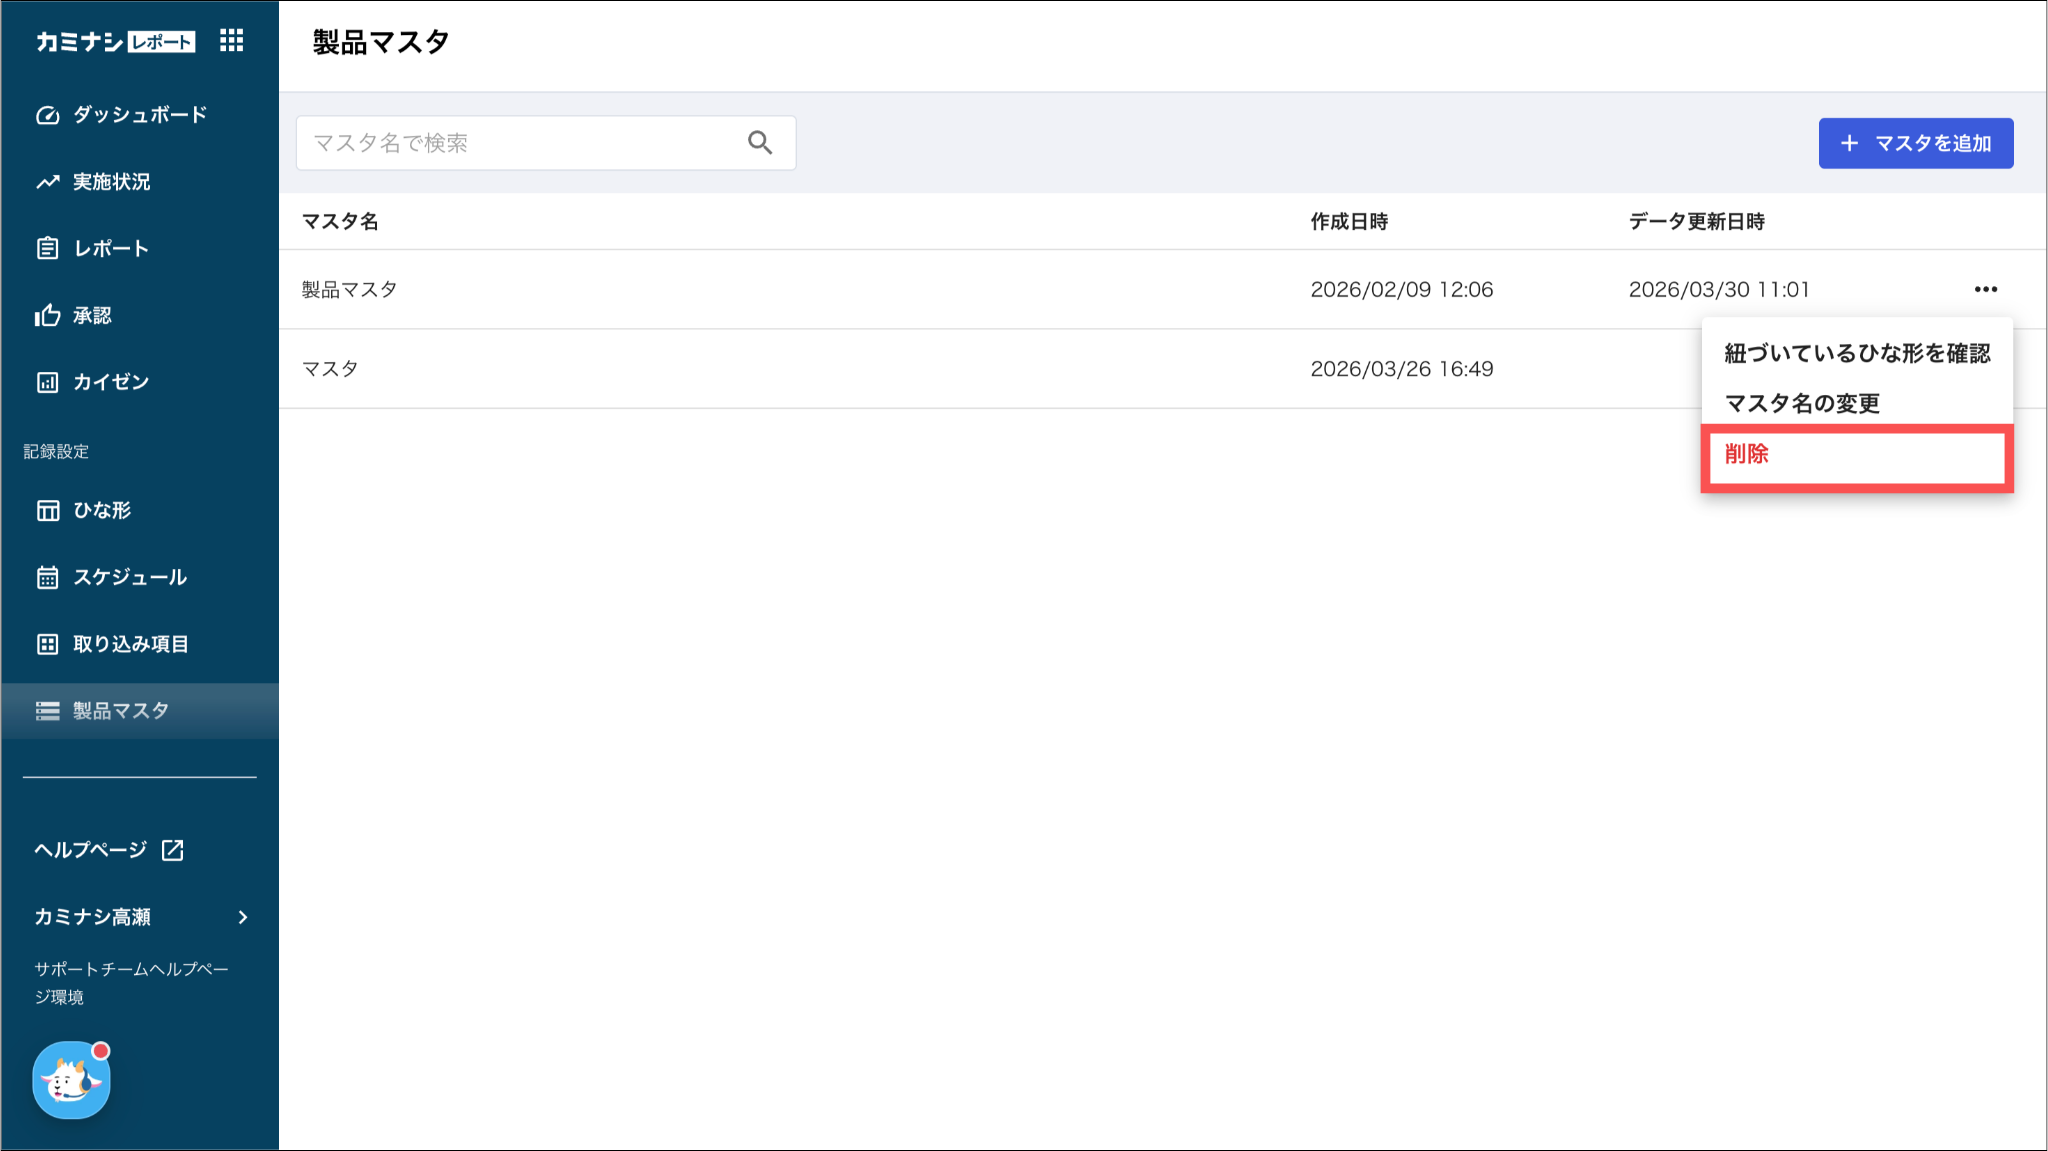
Task: Open the dashboard gauge icon
Action: [47, 115]
